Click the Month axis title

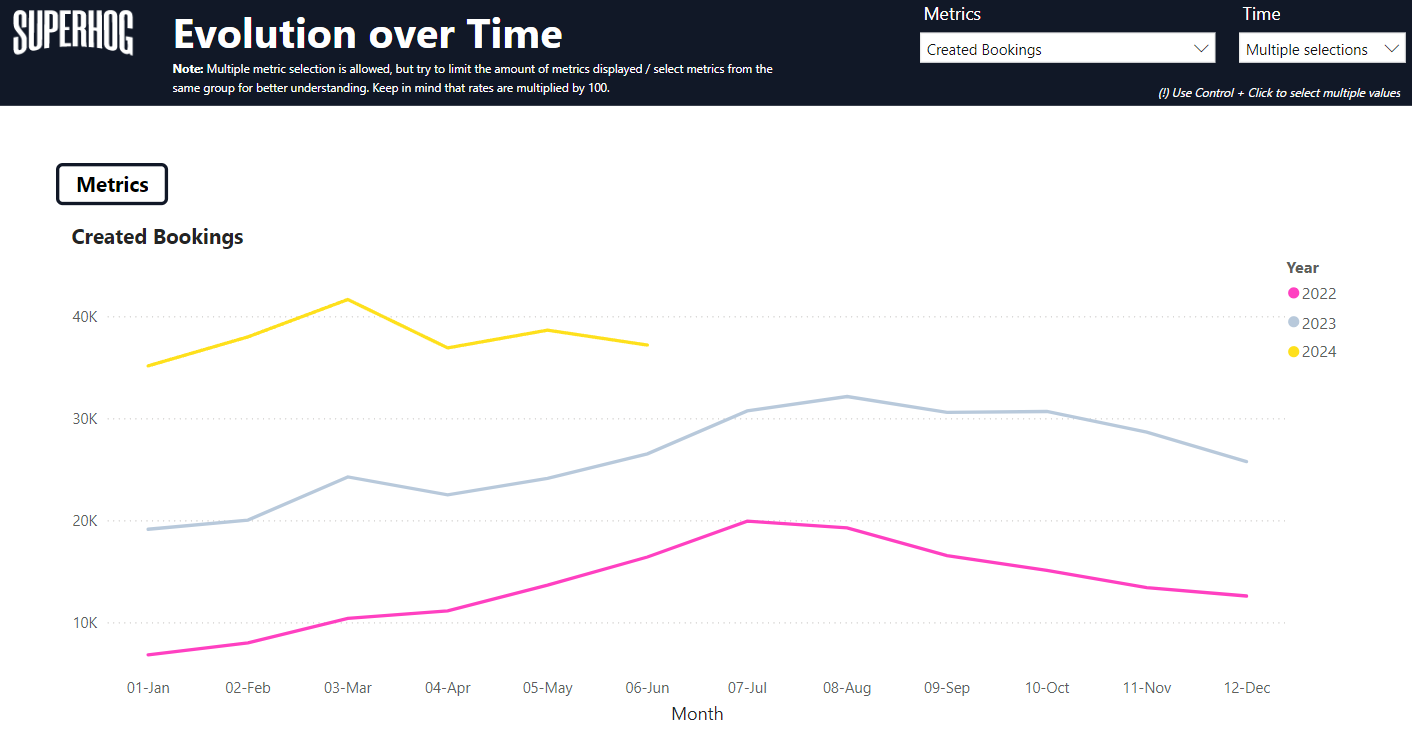click(x=697, y=714)
